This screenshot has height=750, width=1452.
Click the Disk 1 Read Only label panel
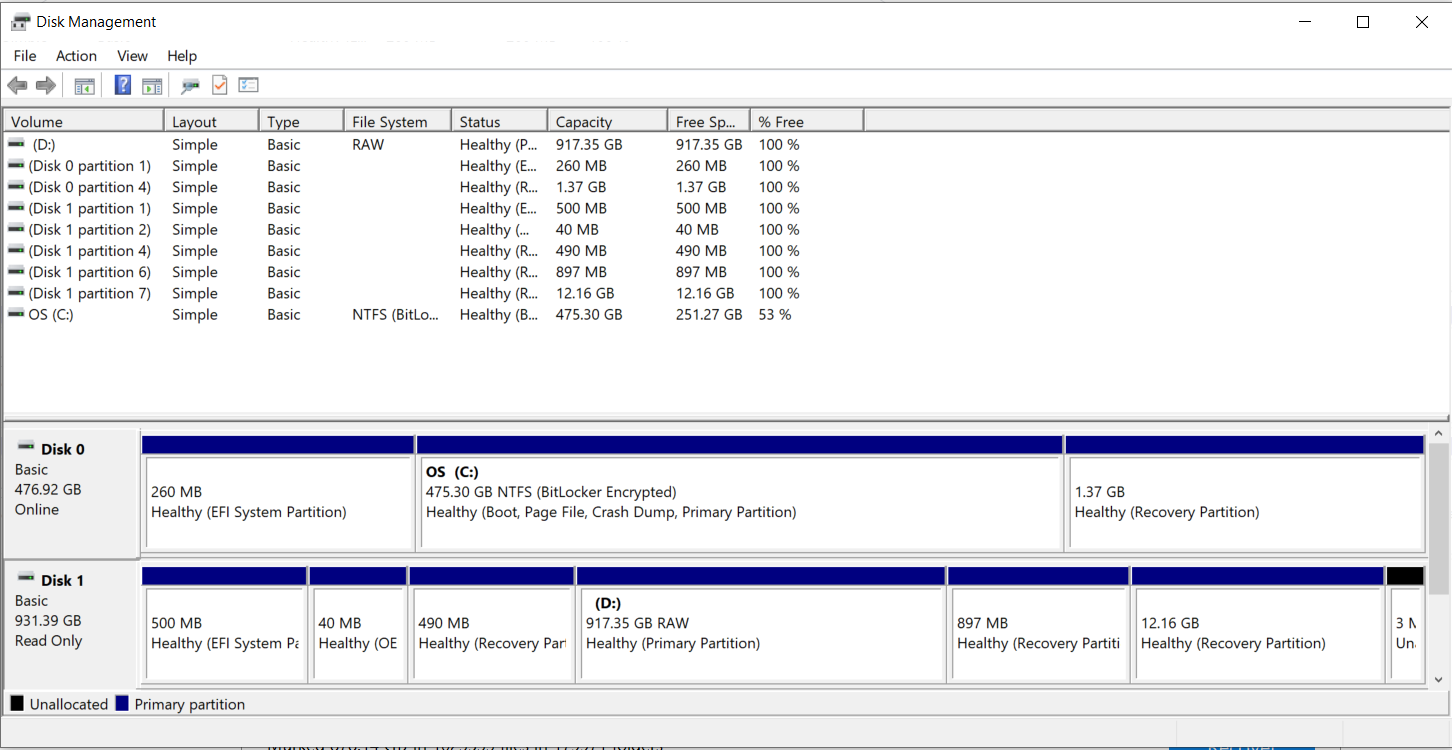pyautogui.click(x=71, y=625)
